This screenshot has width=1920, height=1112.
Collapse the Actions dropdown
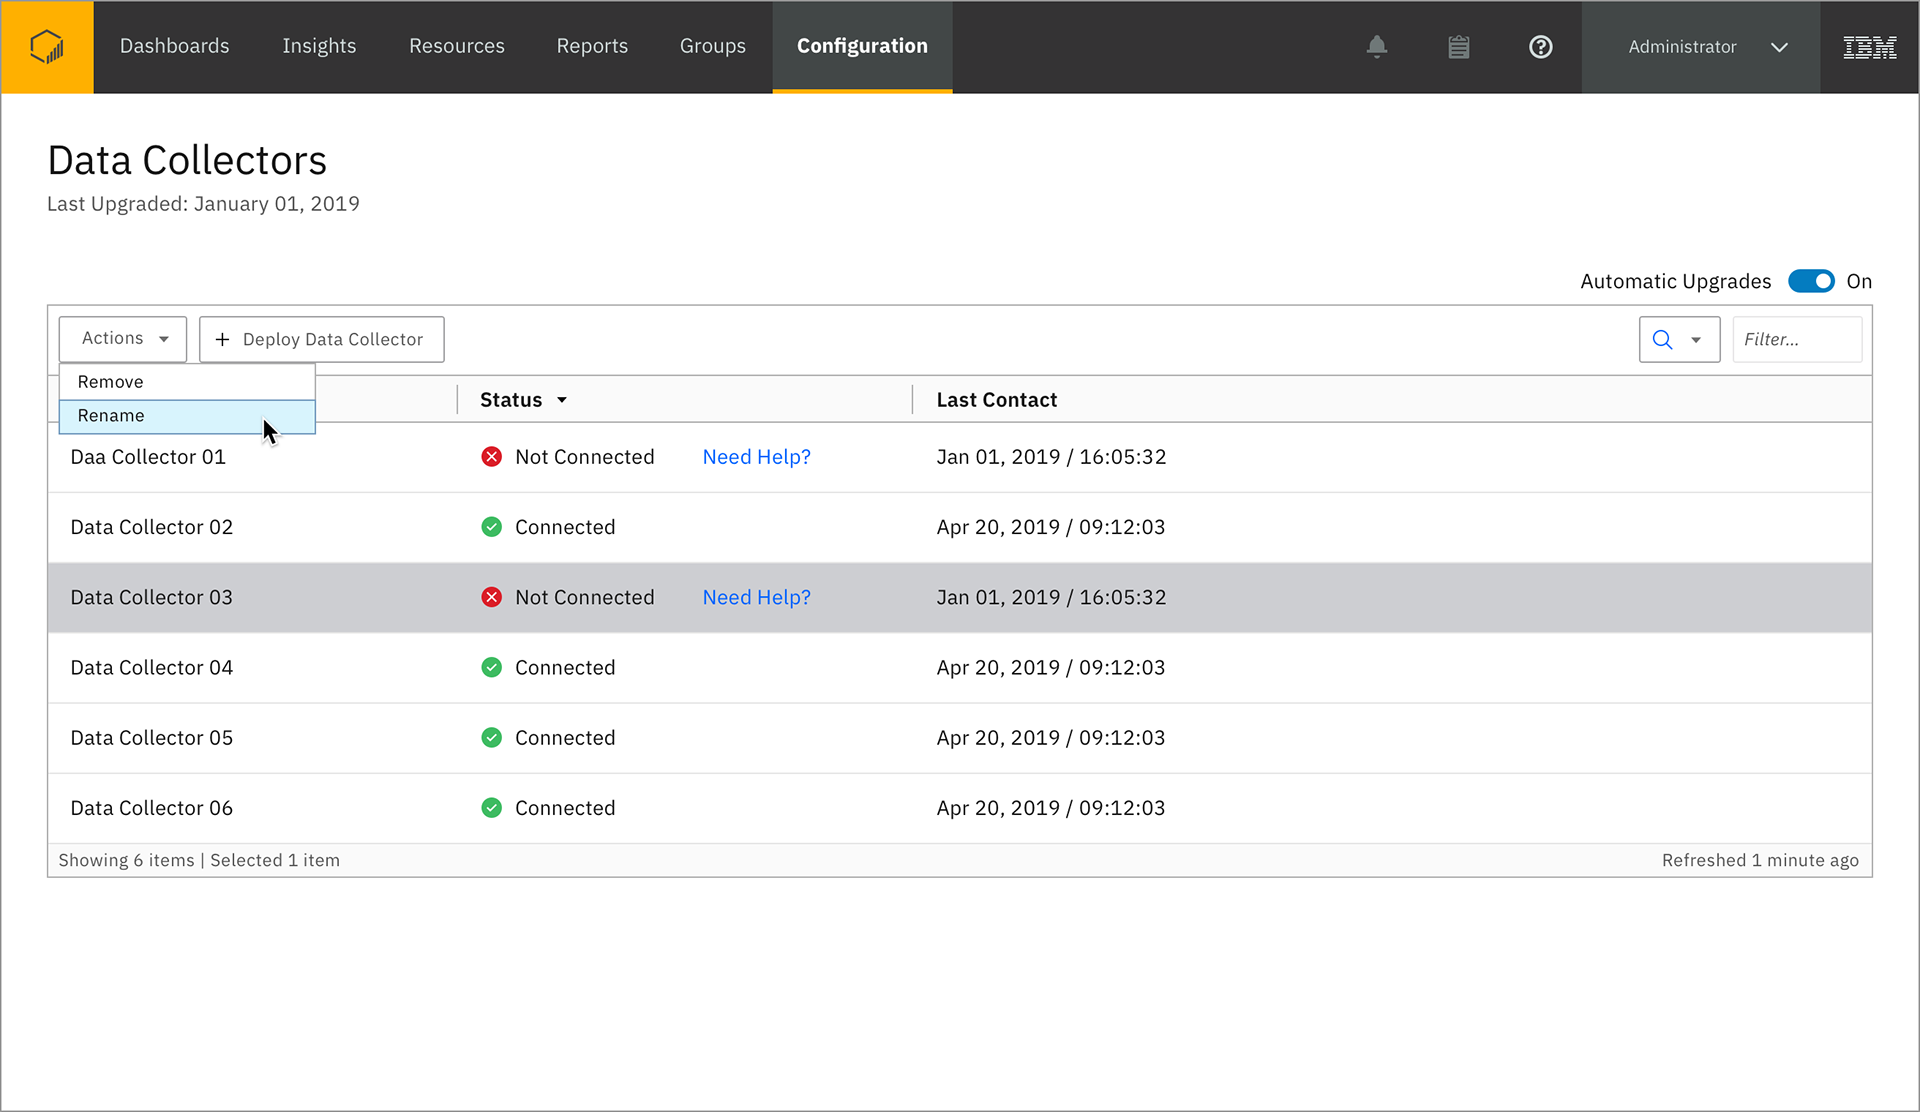(123, 339)
